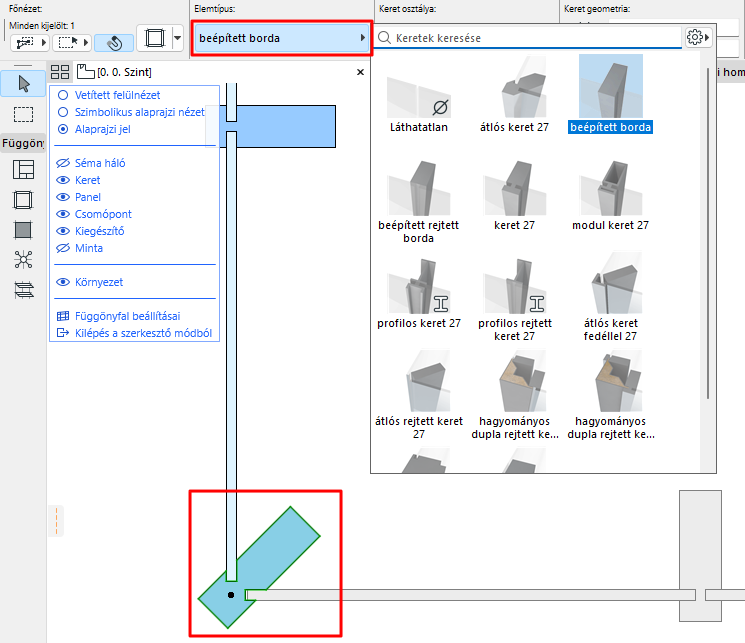The width and height of the screenshot is (745, 643).
Task: Select Vetített felülnézet radio option
Action: coord(63,95)
